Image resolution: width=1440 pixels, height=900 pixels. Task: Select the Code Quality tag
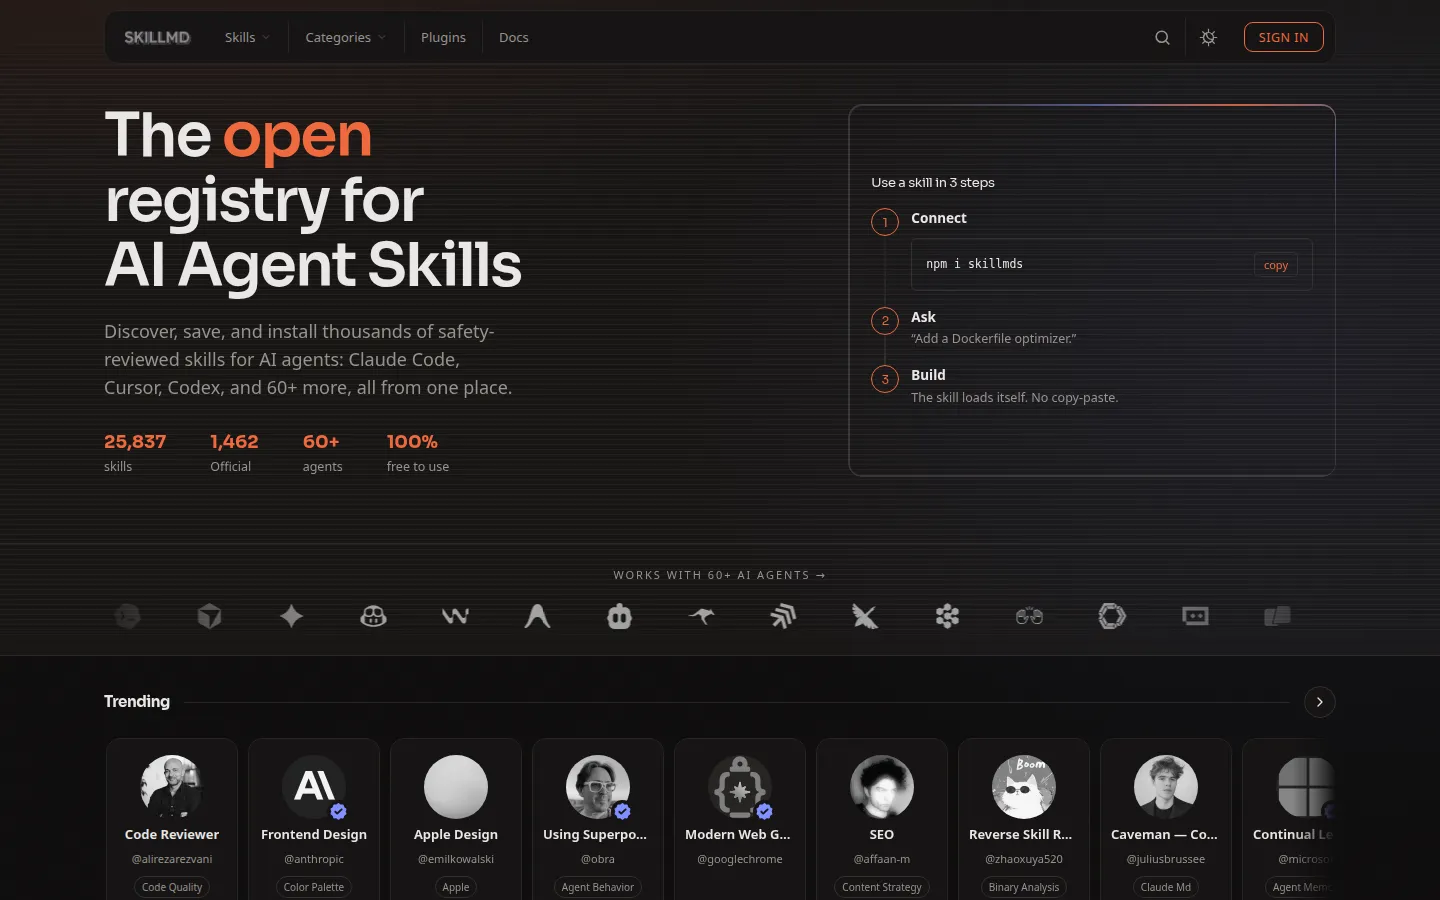click(172, 887)
